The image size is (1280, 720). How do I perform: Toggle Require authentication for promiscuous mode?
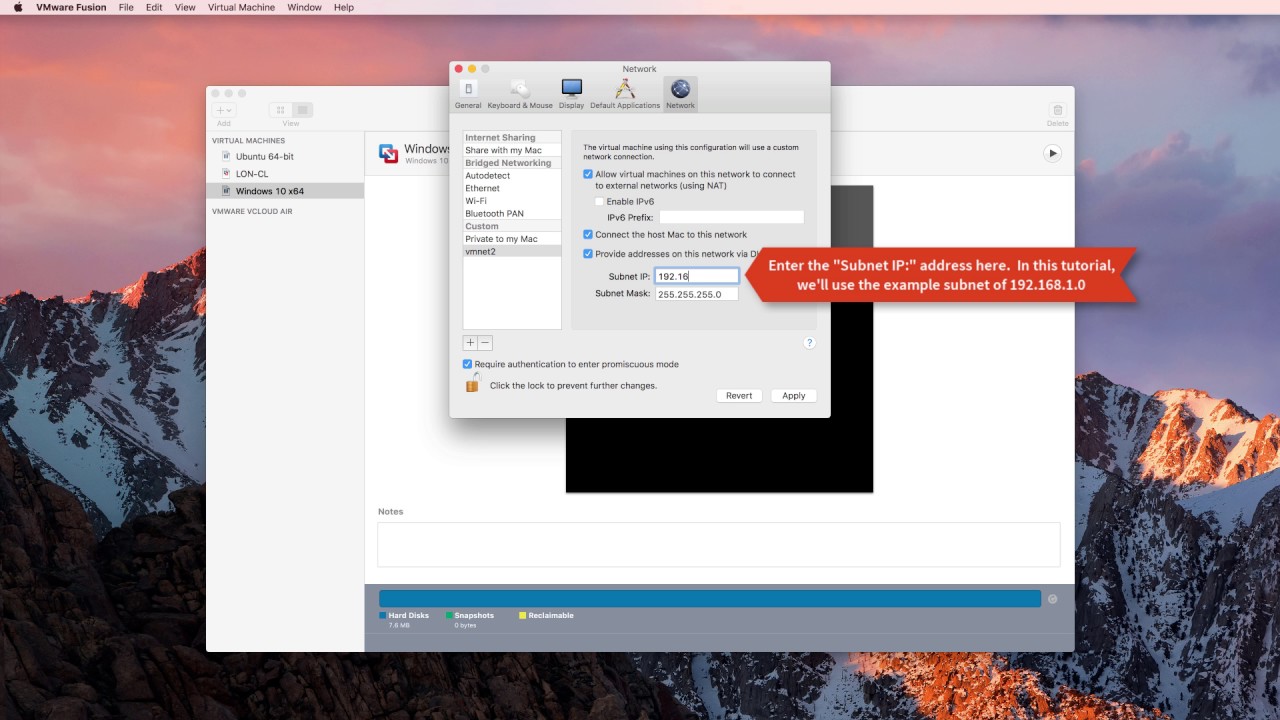tap(467, 364)
